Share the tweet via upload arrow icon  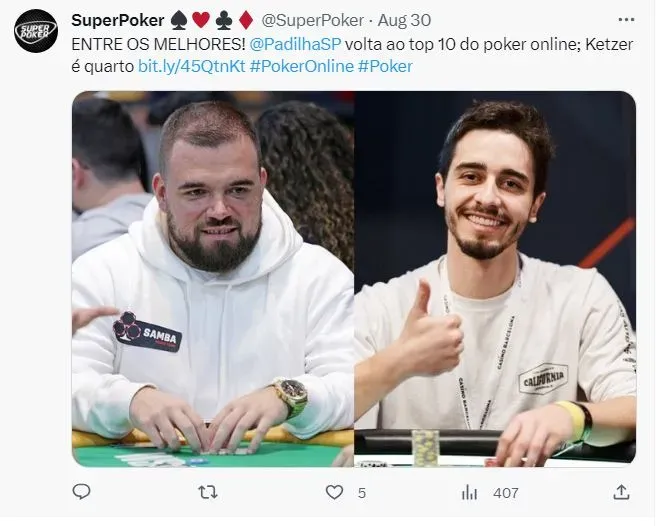(x=621, y=492)
